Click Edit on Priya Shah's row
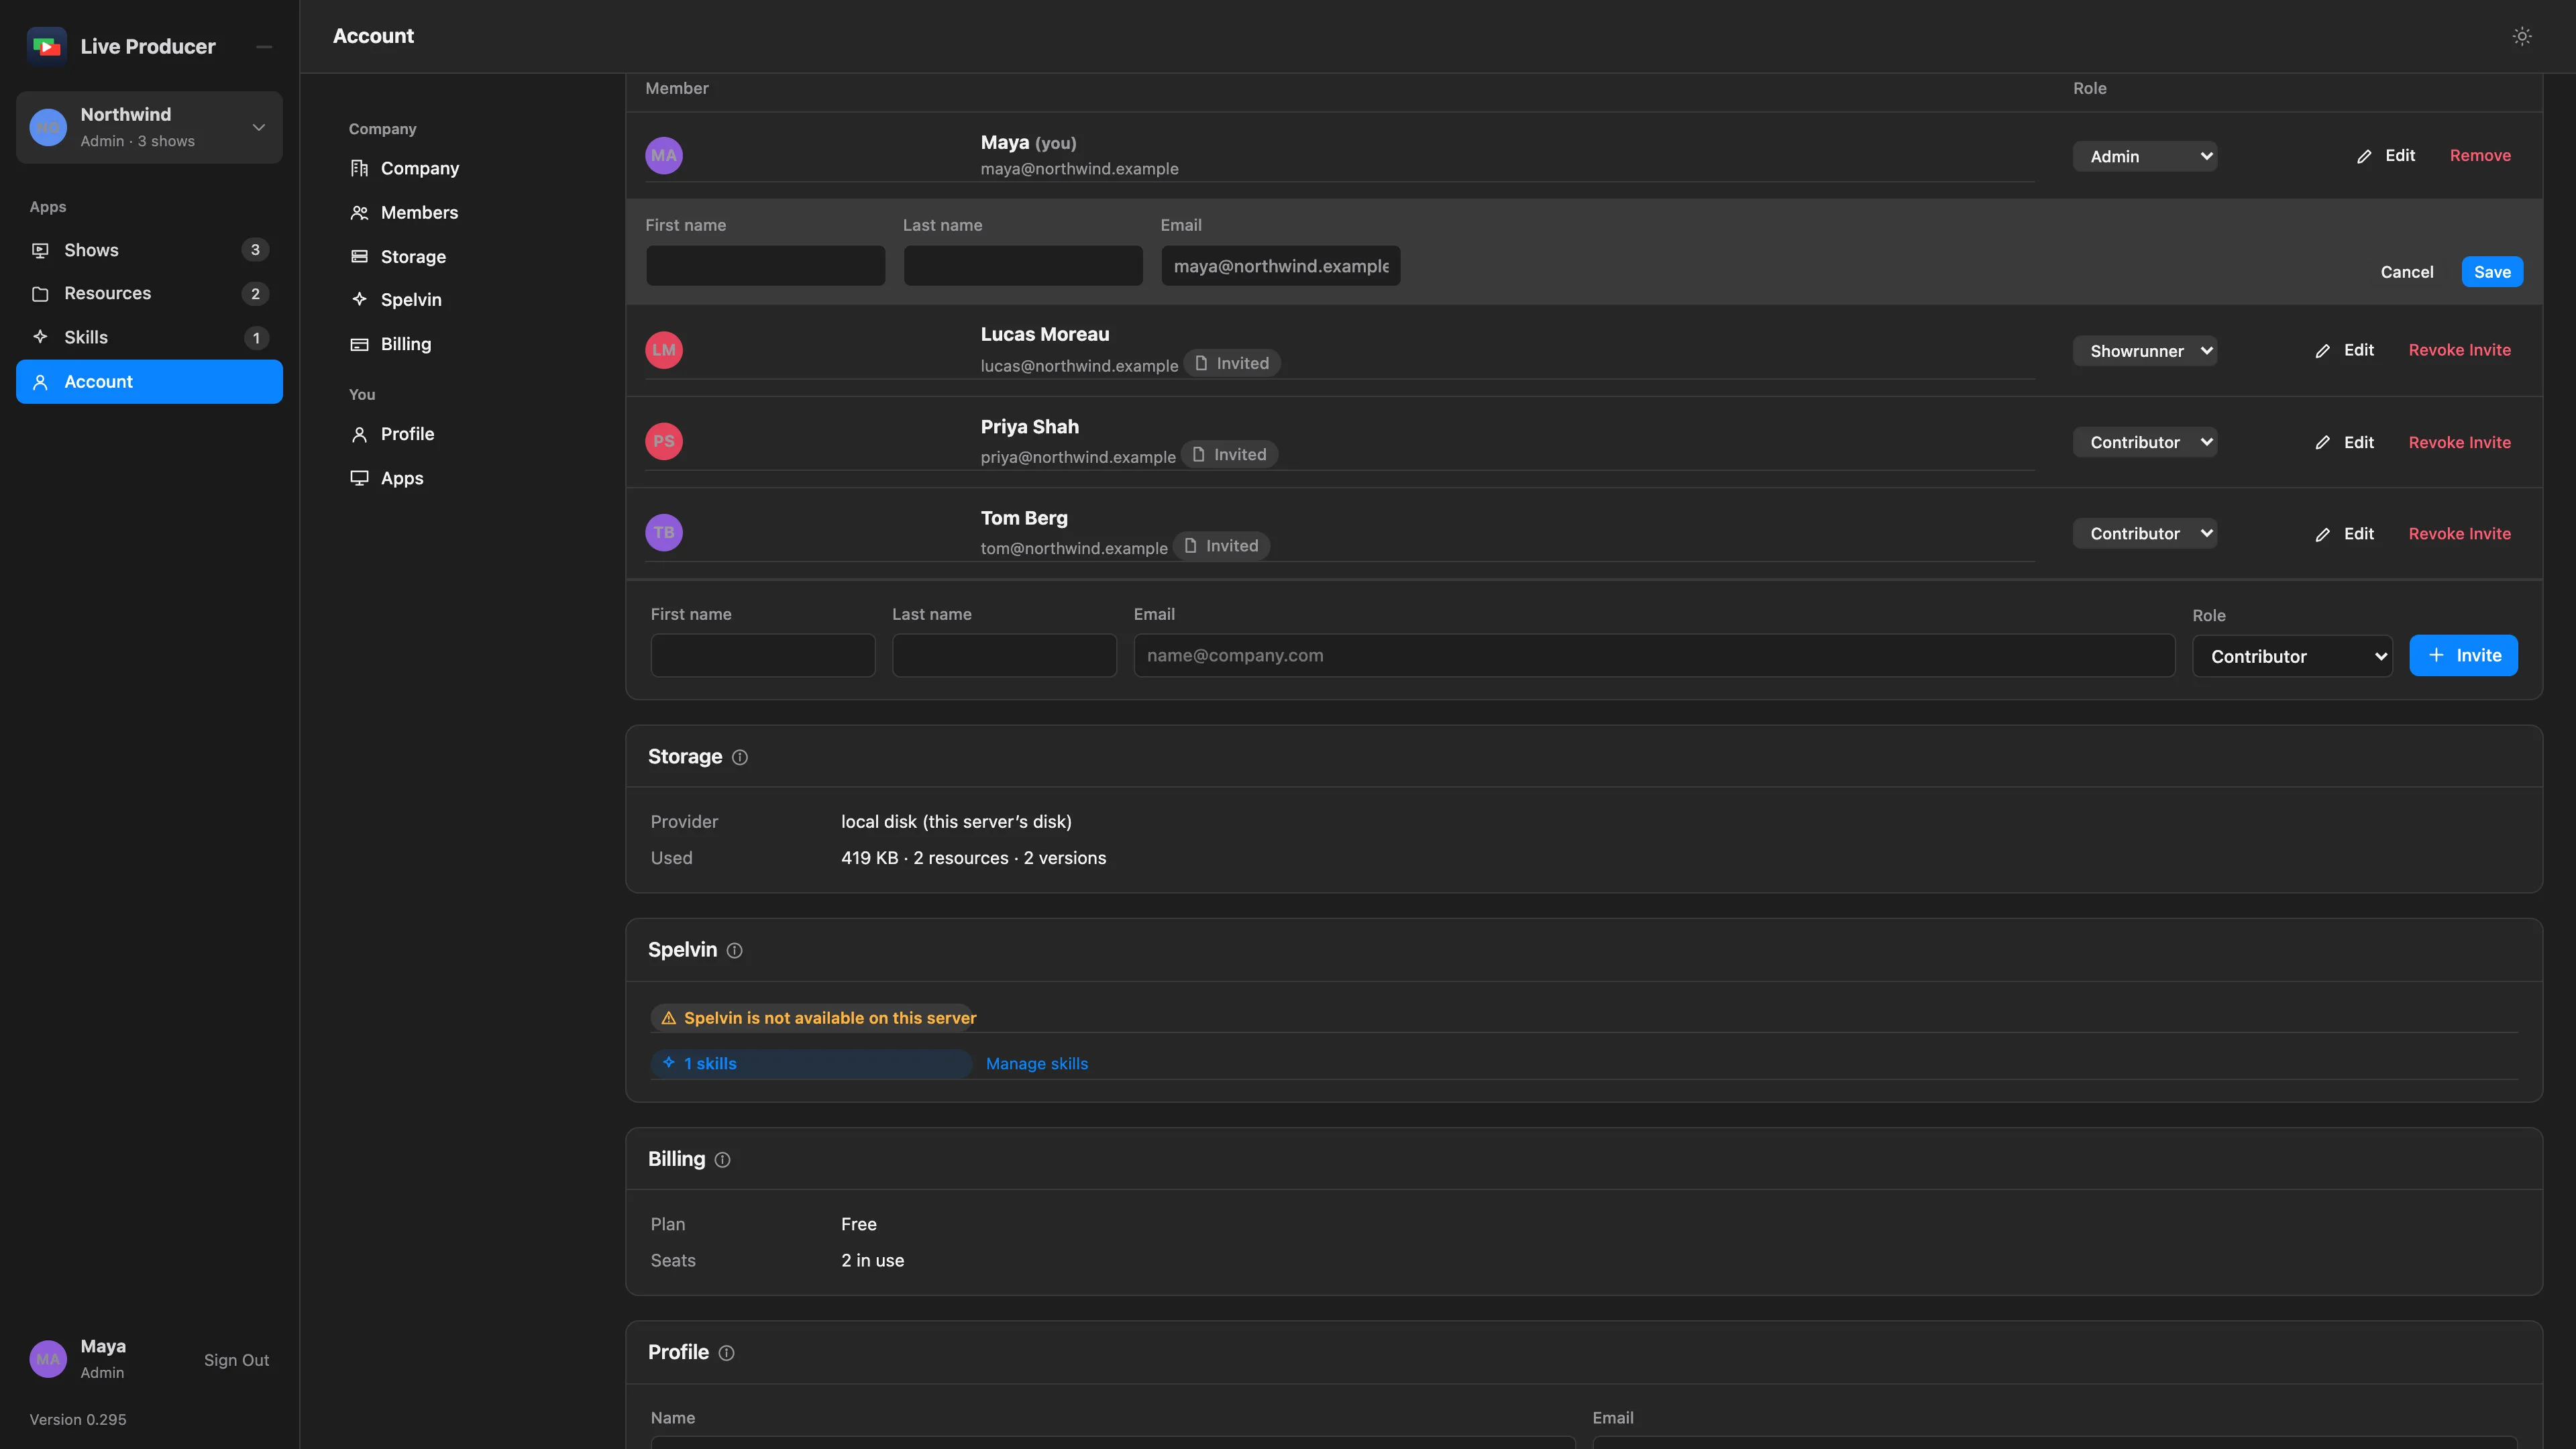 click(2344, 442)
